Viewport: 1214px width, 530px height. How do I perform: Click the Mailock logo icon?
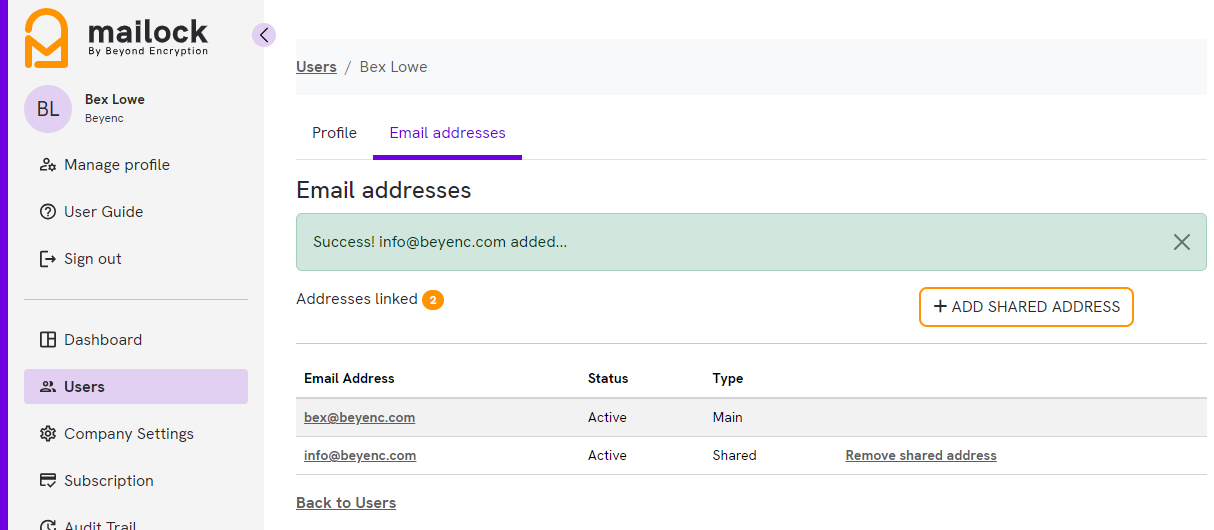coord(46,38)
